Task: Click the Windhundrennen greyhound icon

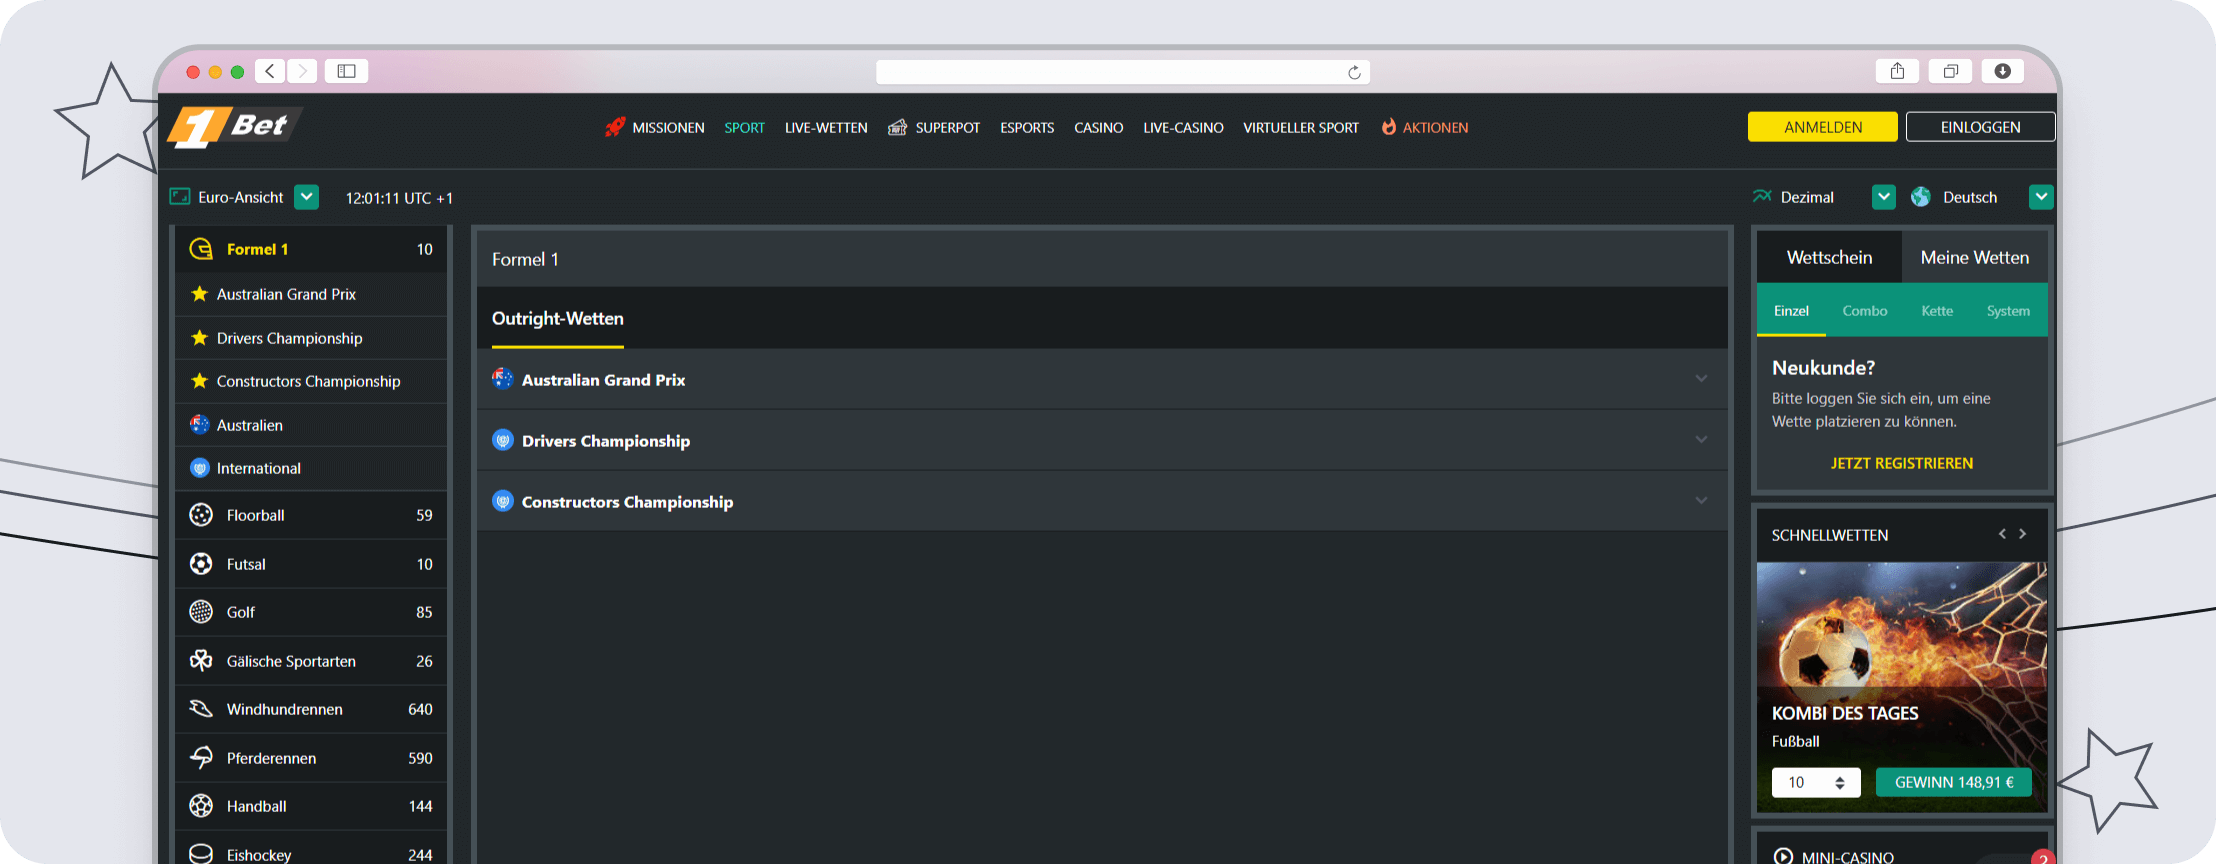Action: point(201,709)
